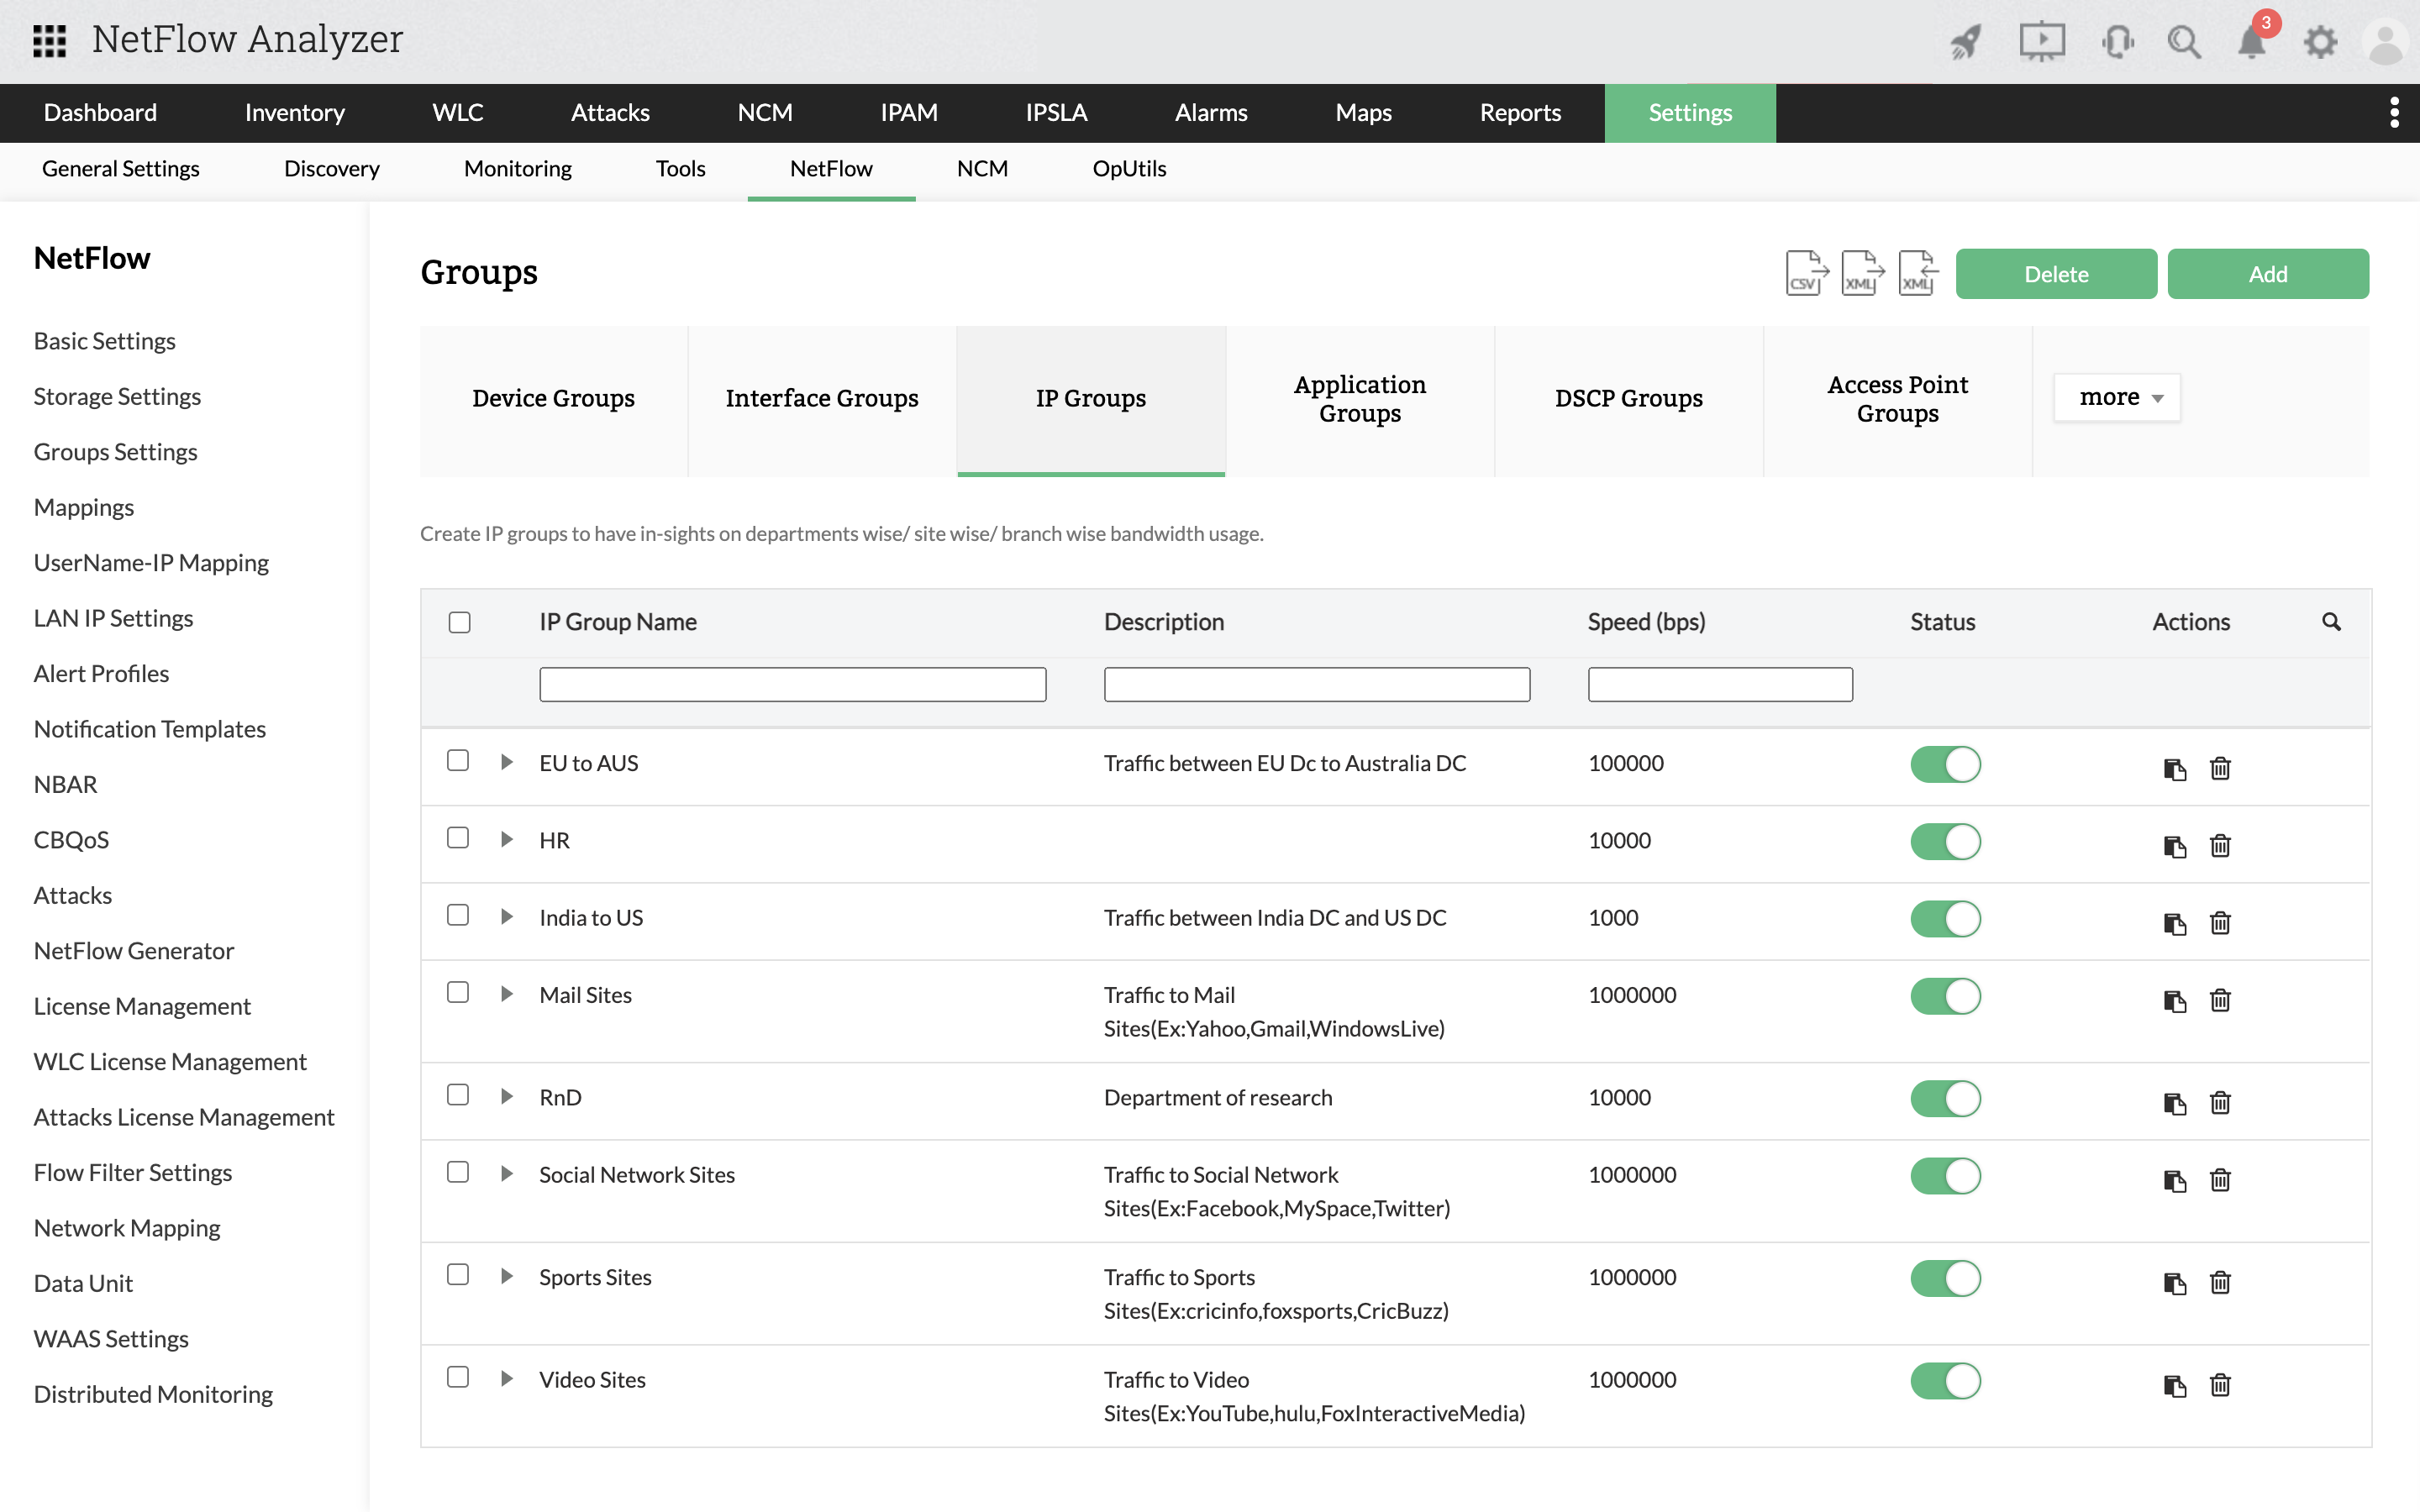Open the Reports menu
Viewport: 2420px width, 1512px height.
pyautogui.click(x=1519, y=113)
